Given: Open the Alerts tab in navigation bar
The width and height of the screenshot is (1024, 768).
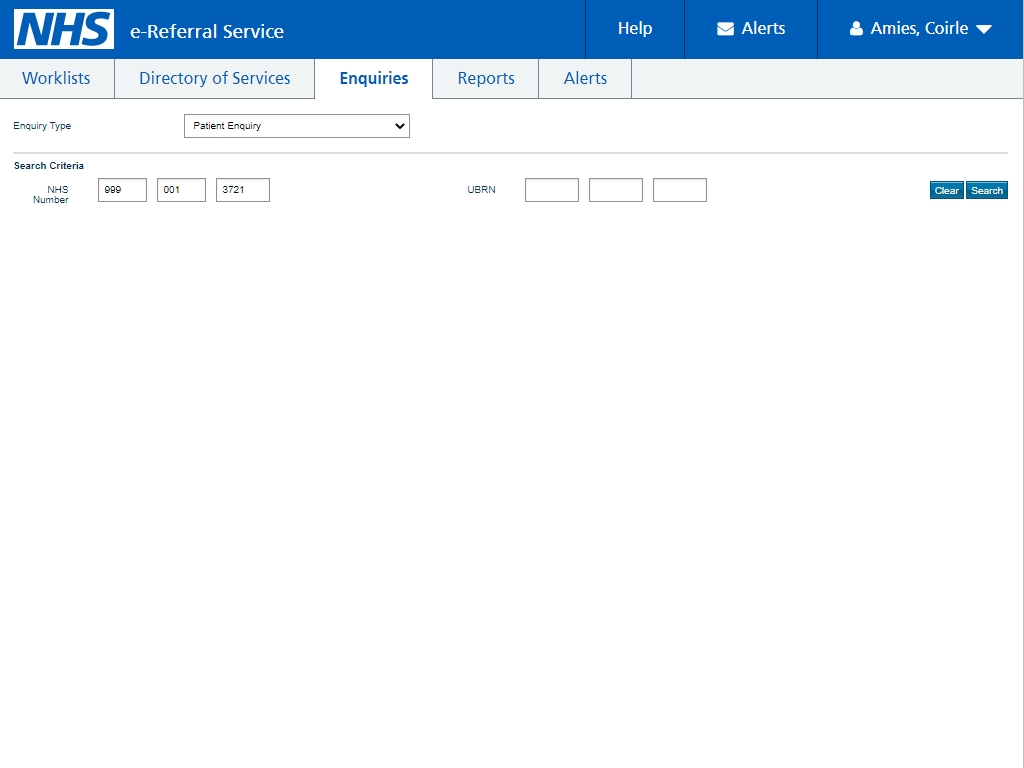Looking at the screenshot, I should tap(585, 78).
